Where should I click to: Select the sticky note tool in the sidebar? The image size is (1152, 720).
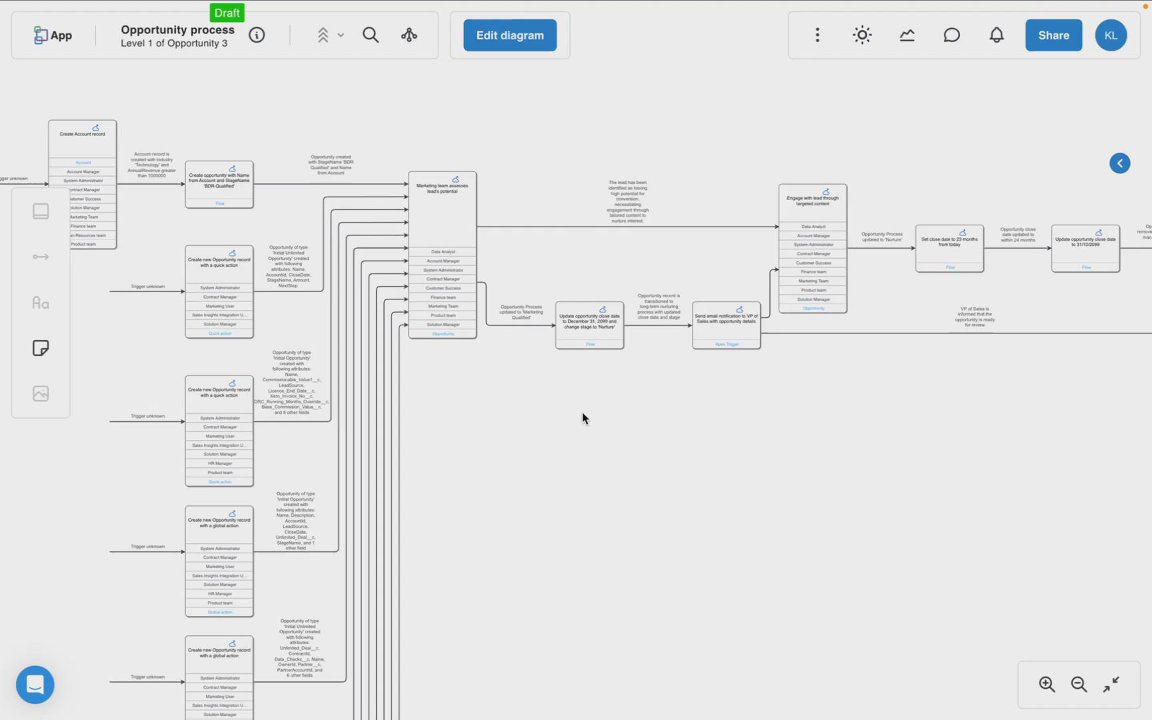click(40, 348)
